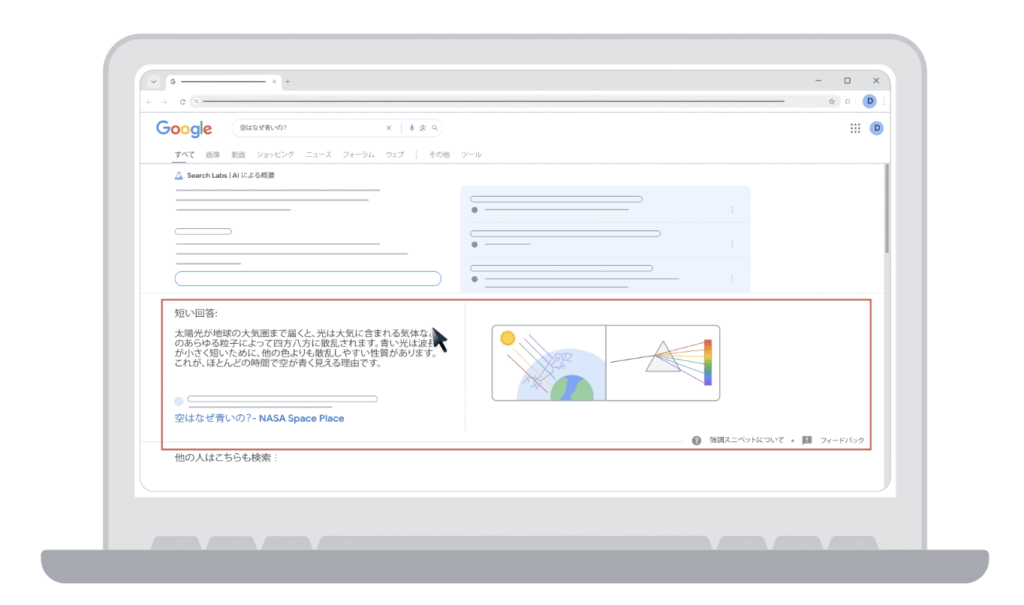The height and width of the screenshot is (605, 1024).
Task: Click the sky and prism illustration thumbnail
Action: [x=605, y=363]
